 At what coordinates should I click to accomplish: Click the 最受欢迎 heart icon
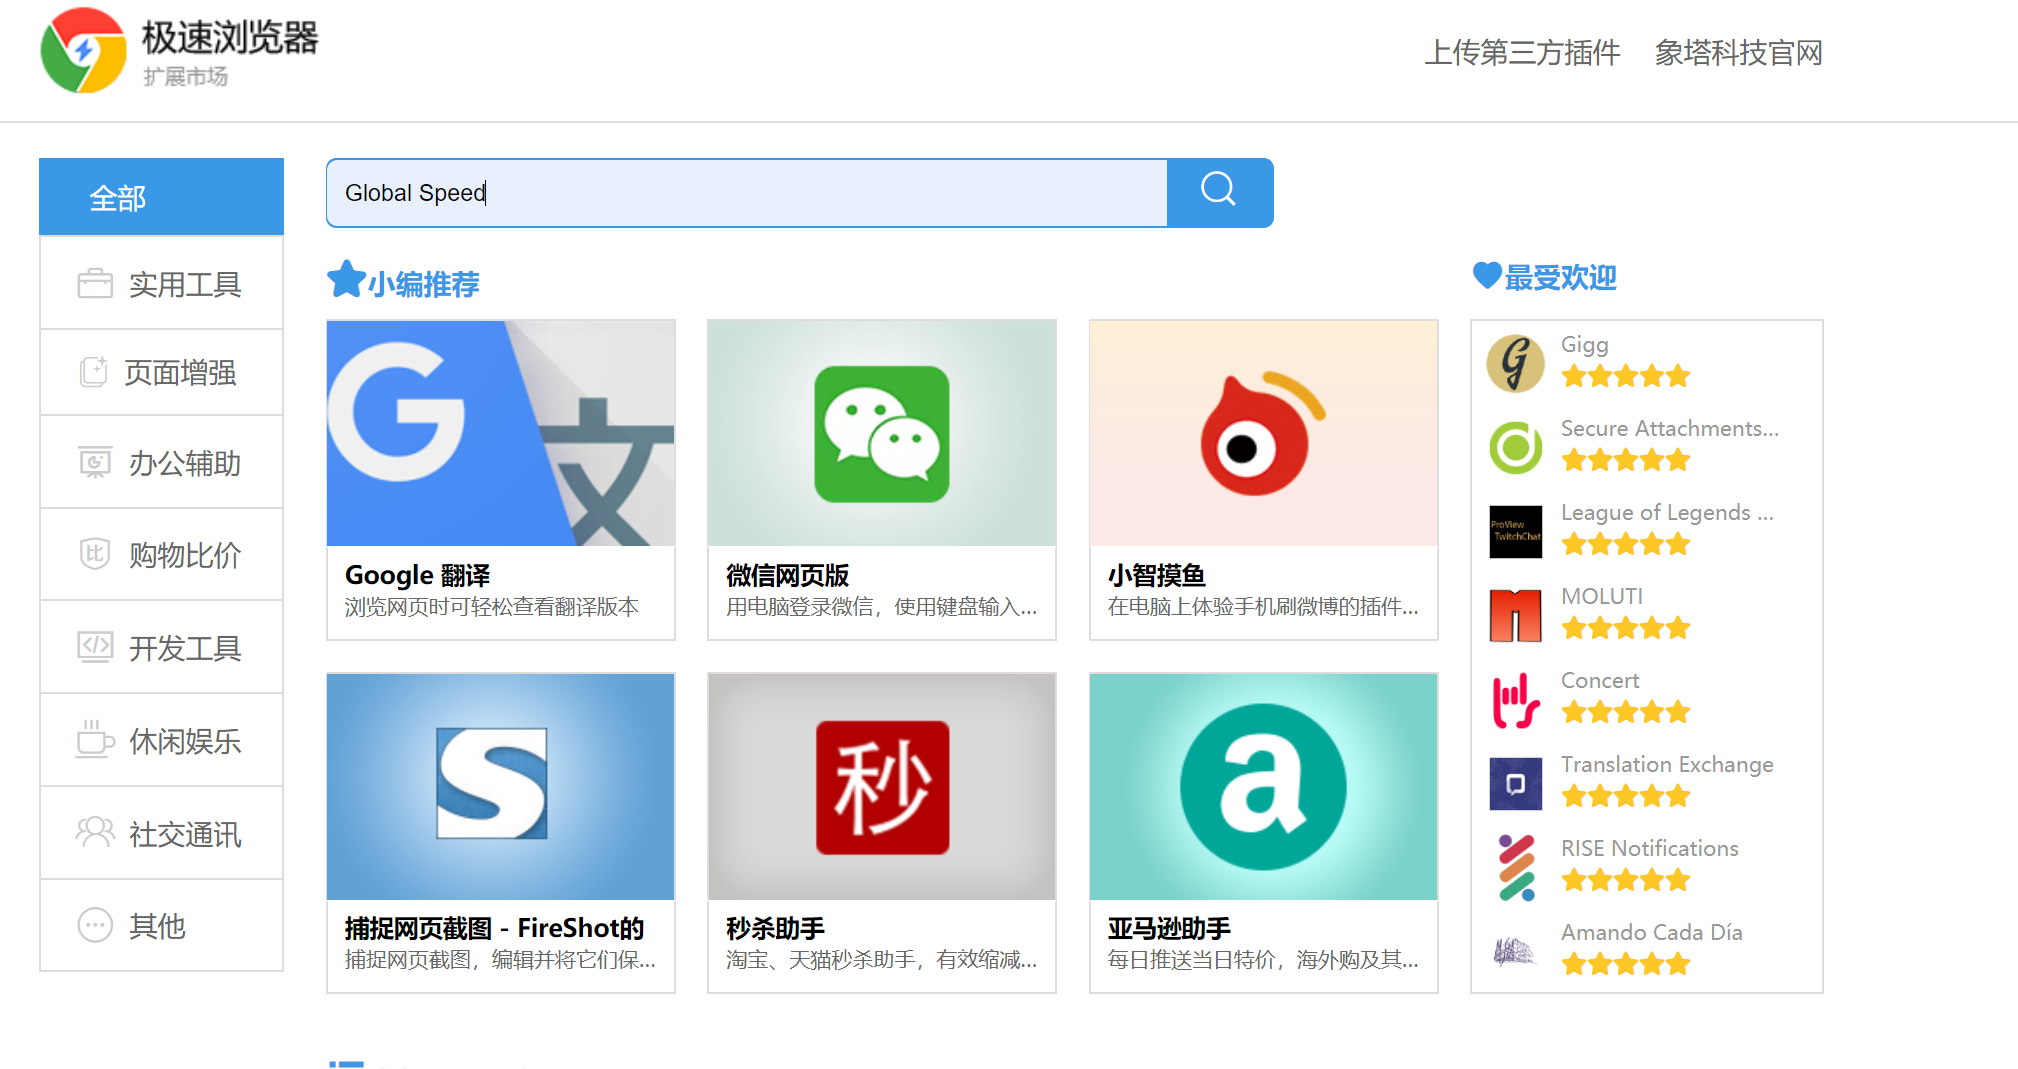(x=1487, y=275)
